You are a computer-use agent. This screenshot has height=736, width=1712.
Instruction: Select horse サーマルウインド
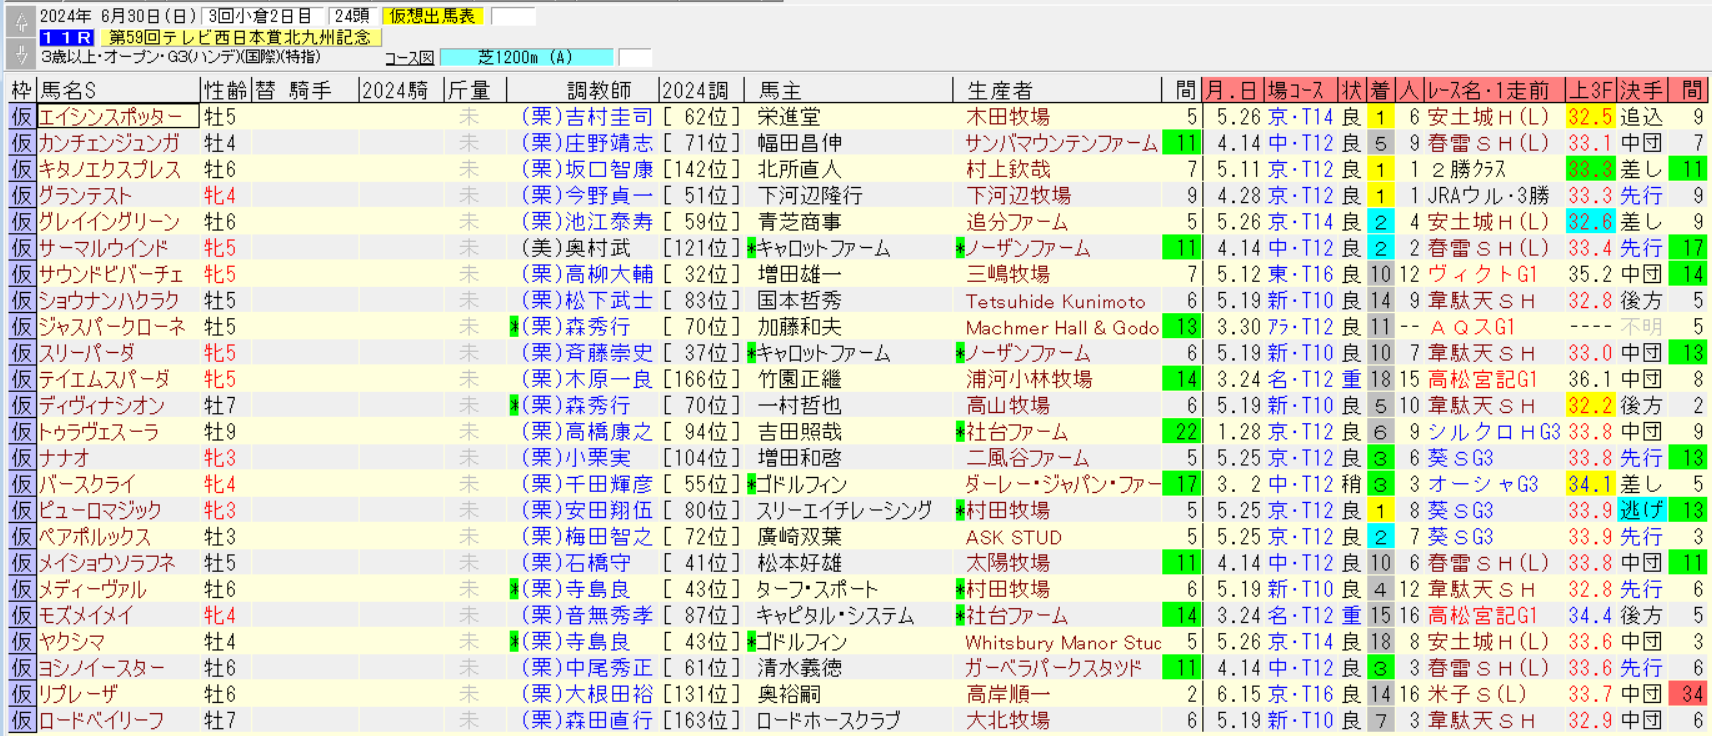[103, 248]
